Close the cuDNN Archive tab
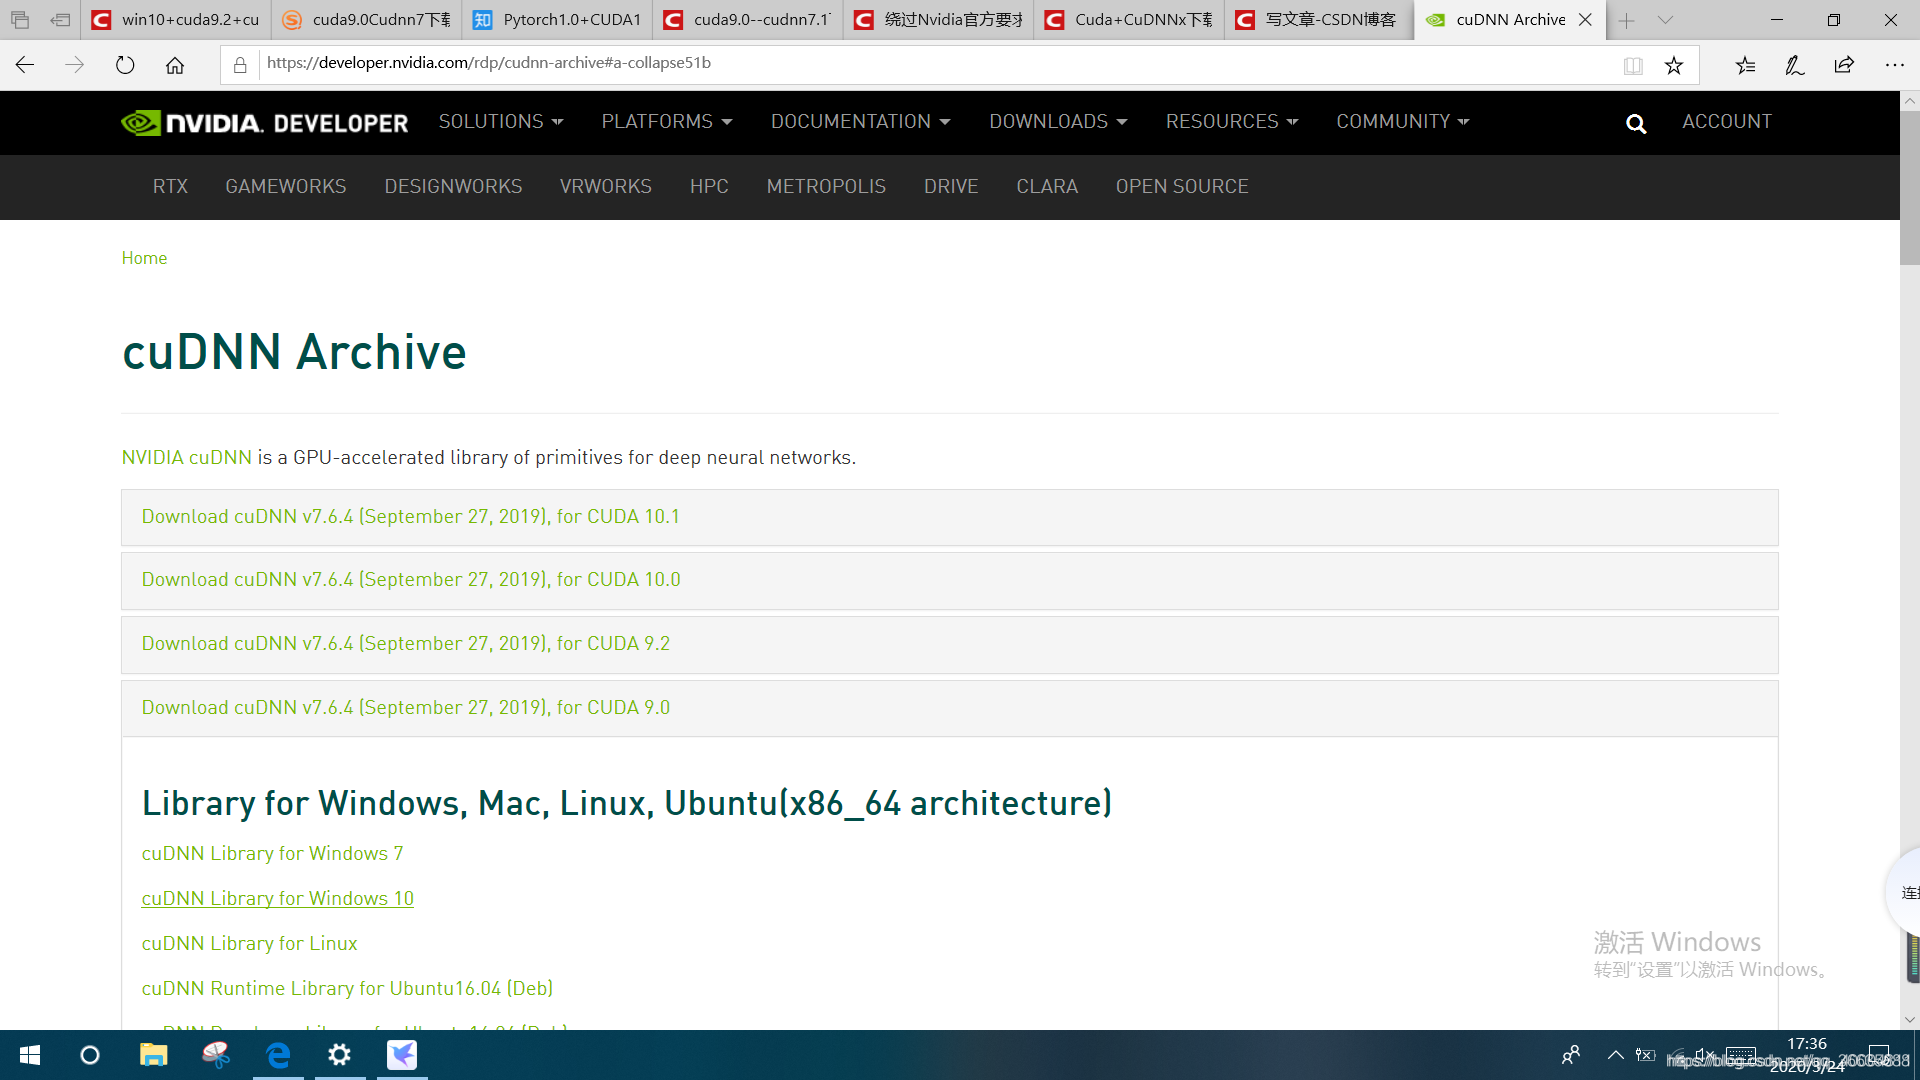Image resolution: width=1920 pixels, height=1080 pixels. pyautogui.click(x=1585, y=20)
